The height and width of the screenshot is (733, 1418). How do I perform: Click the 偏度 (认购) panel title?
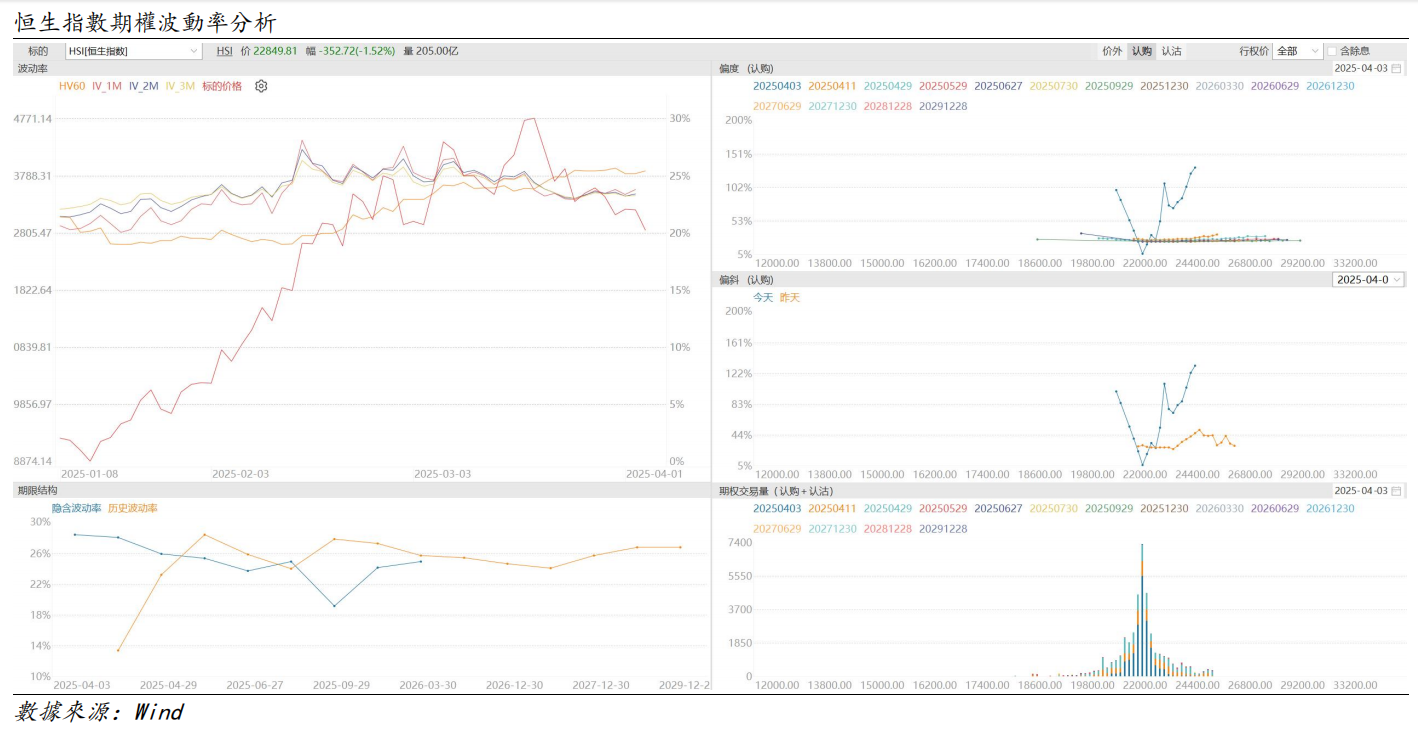click(746, 68)
